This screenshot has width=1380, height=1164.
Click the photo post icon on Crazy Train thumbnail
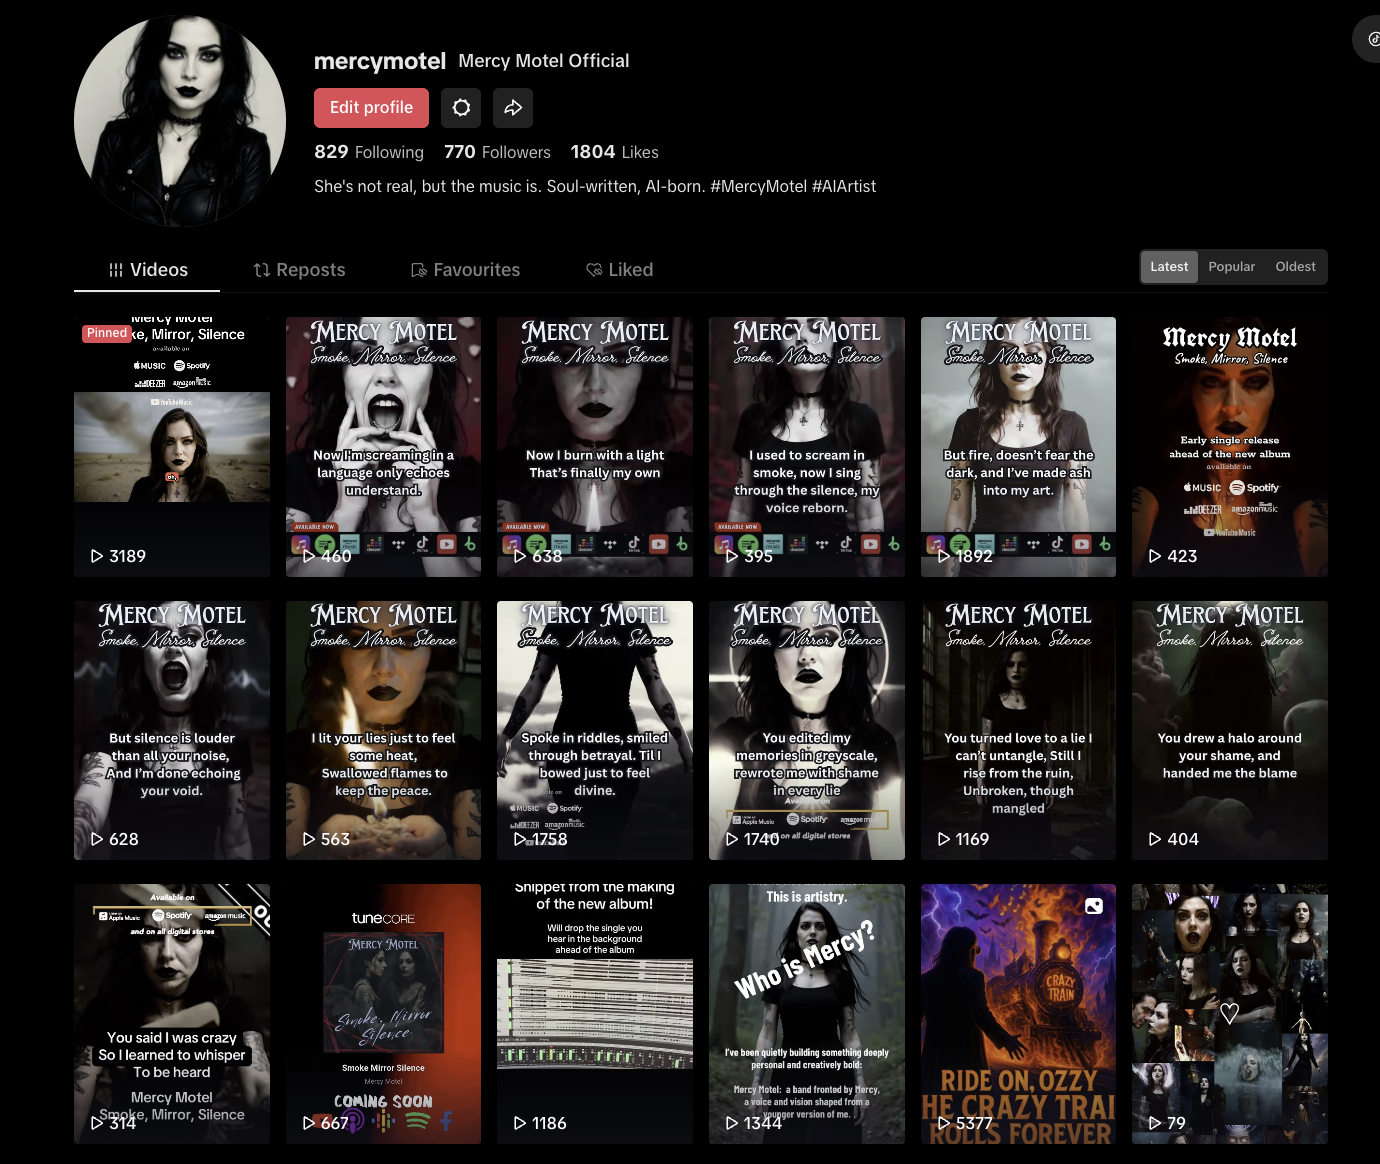(1094, 906)
